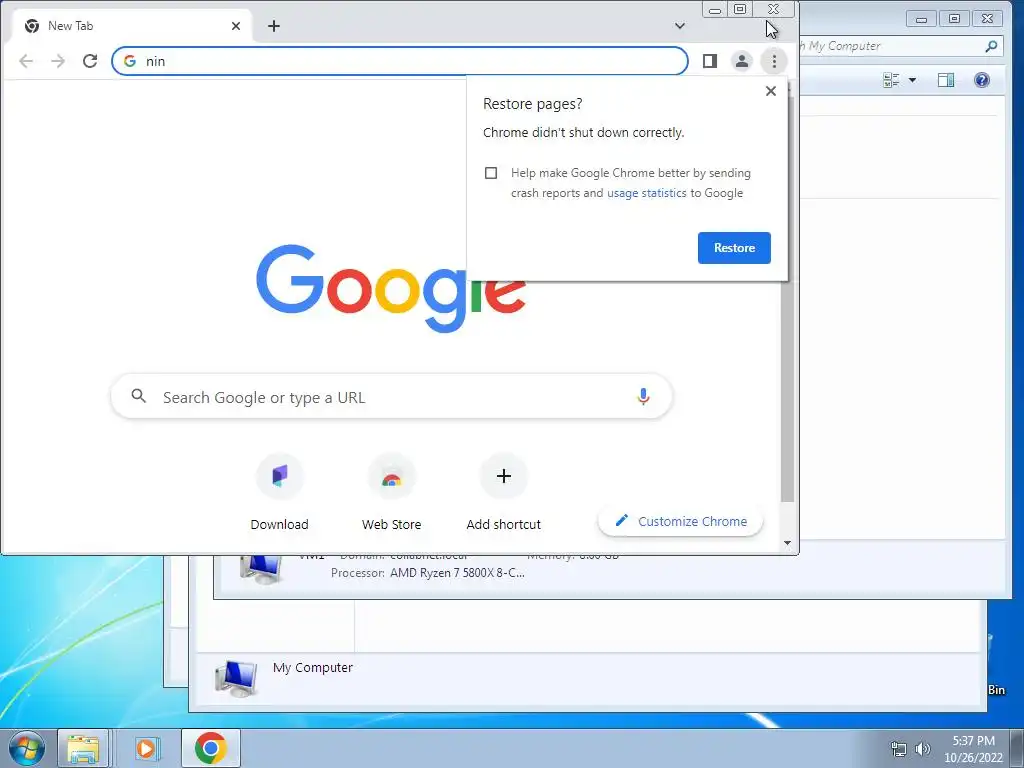The height and width of the screenshot is (768, 1024).
Task: Click the Restore button
Action: tap(734, 248)
